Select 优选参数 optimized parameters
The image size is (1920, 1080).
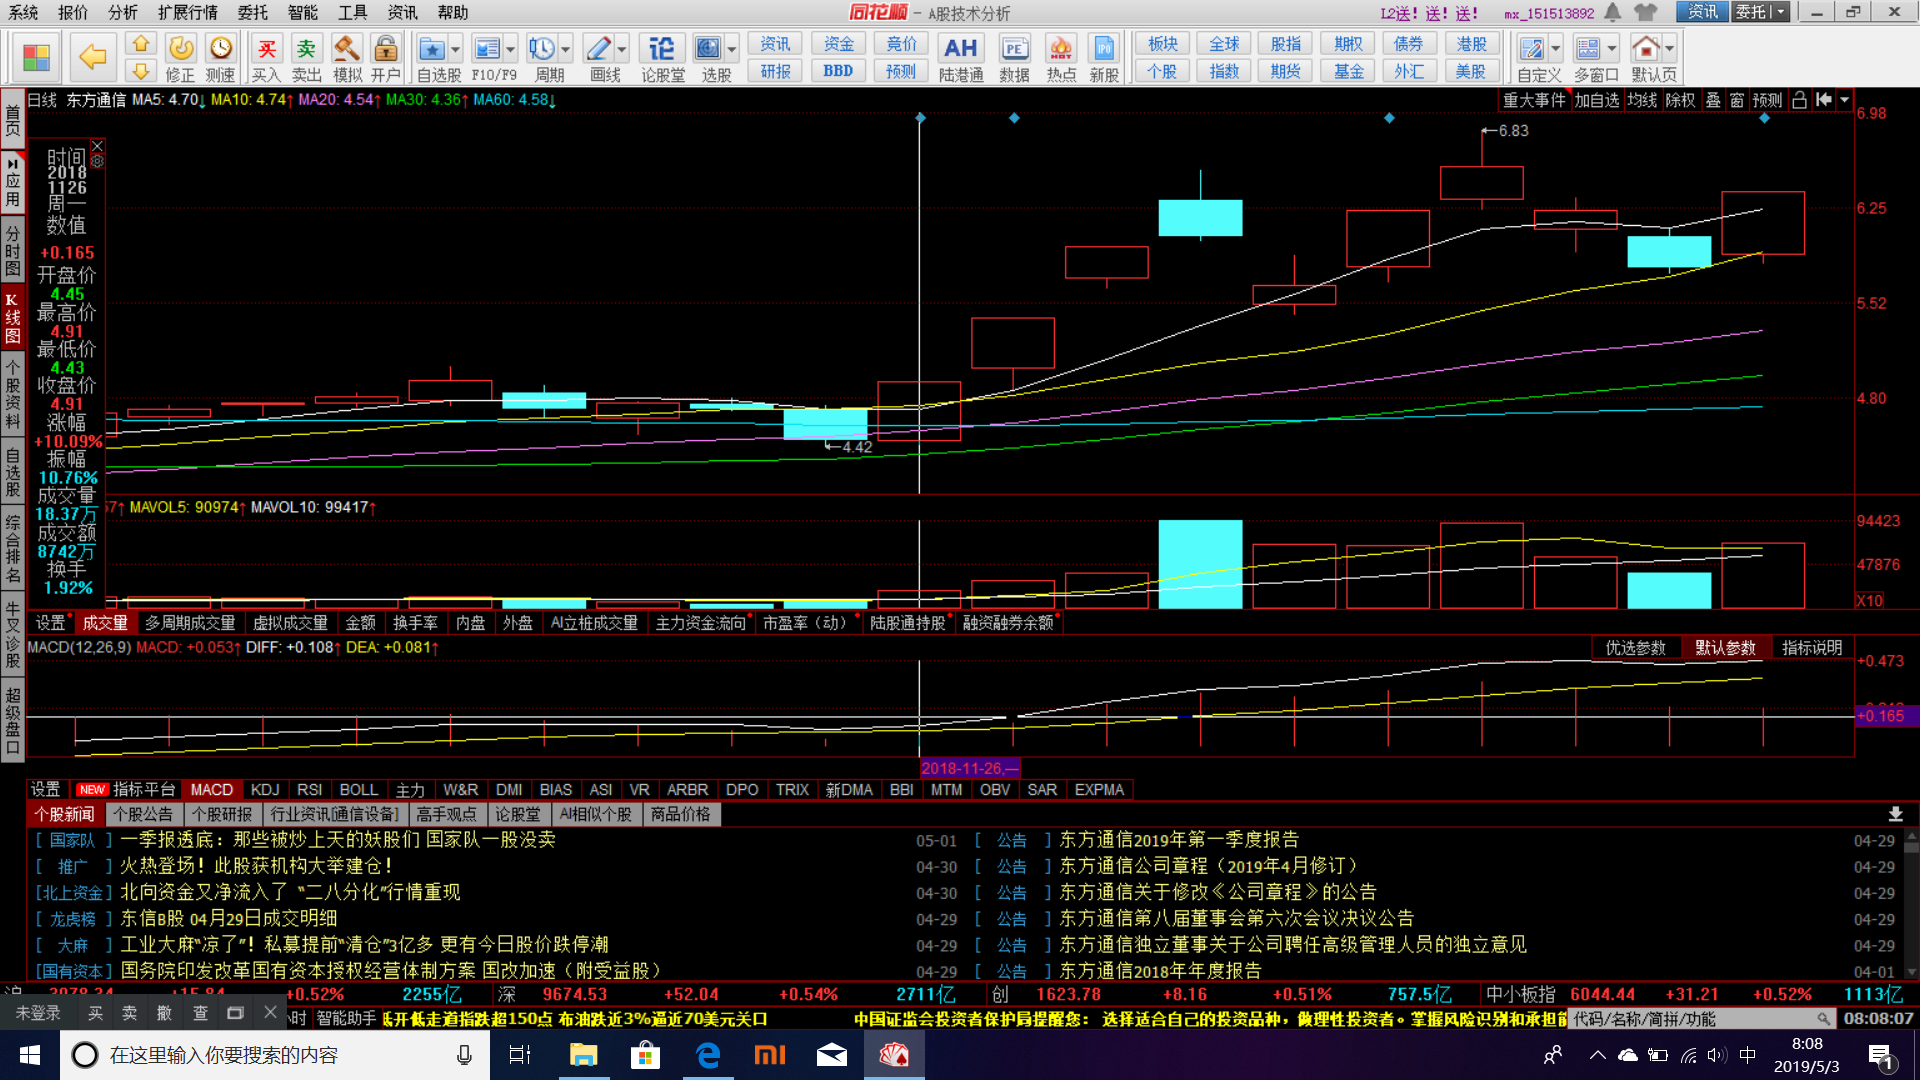tap(1636, 648)
